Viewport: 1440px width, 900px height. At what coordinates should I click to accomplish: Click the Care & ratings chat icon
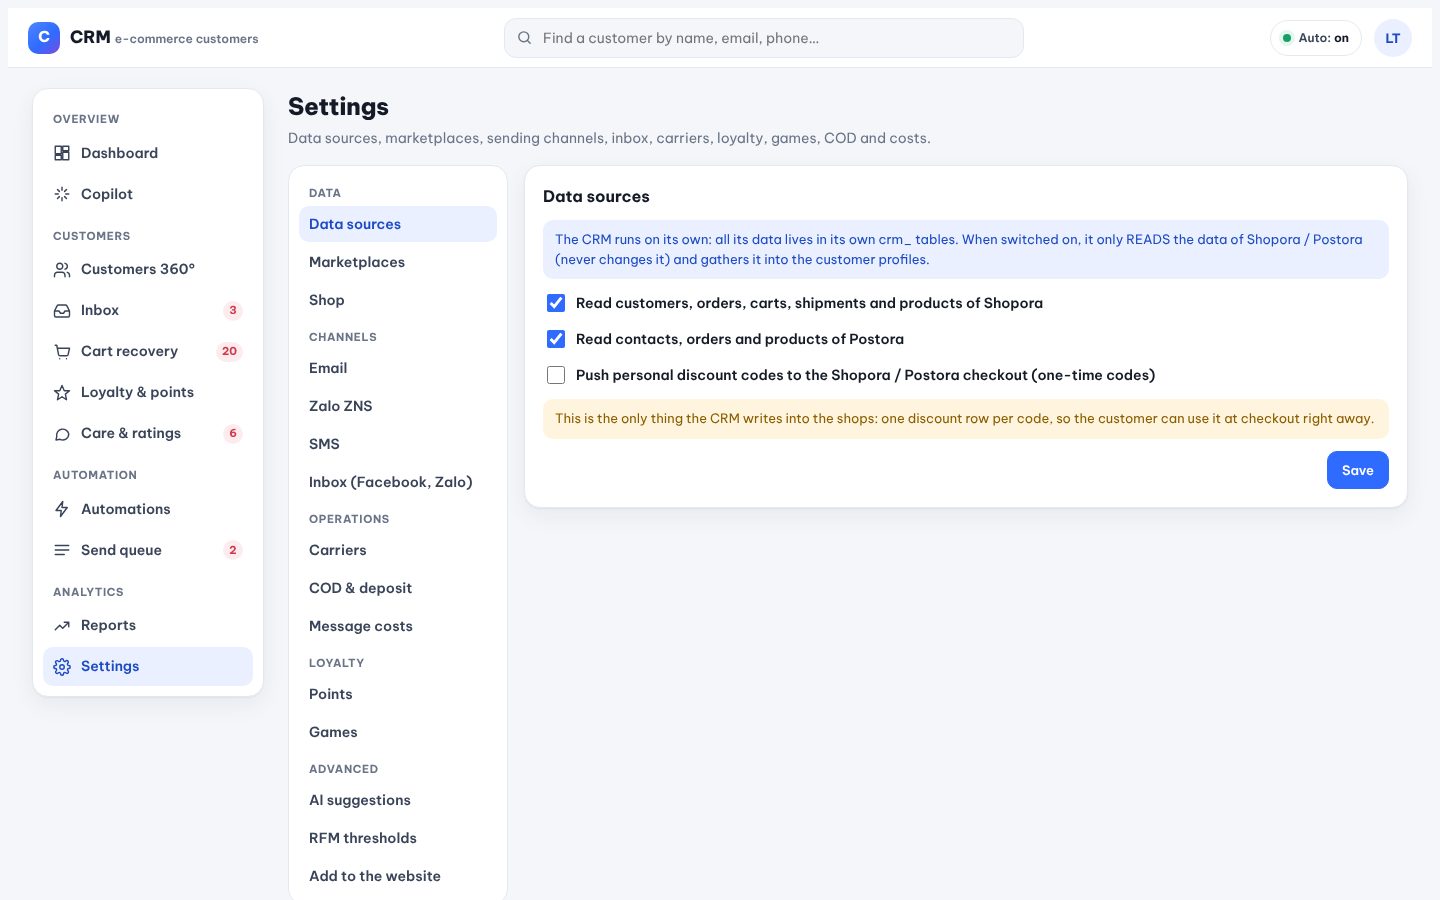[62, 433]
